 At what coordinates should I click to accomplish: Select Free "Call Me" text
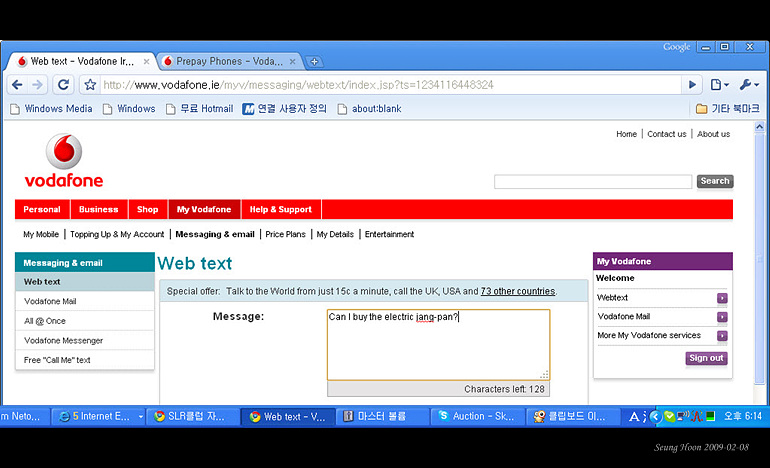click(85, 360)
